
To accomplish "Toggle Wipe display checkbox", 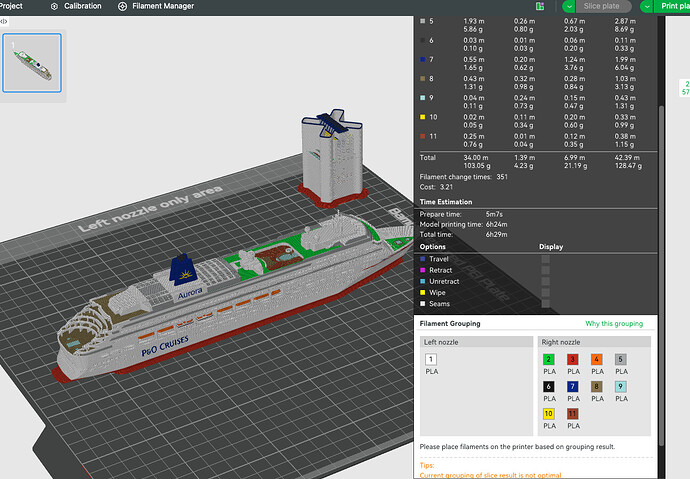I will [546, 293].
